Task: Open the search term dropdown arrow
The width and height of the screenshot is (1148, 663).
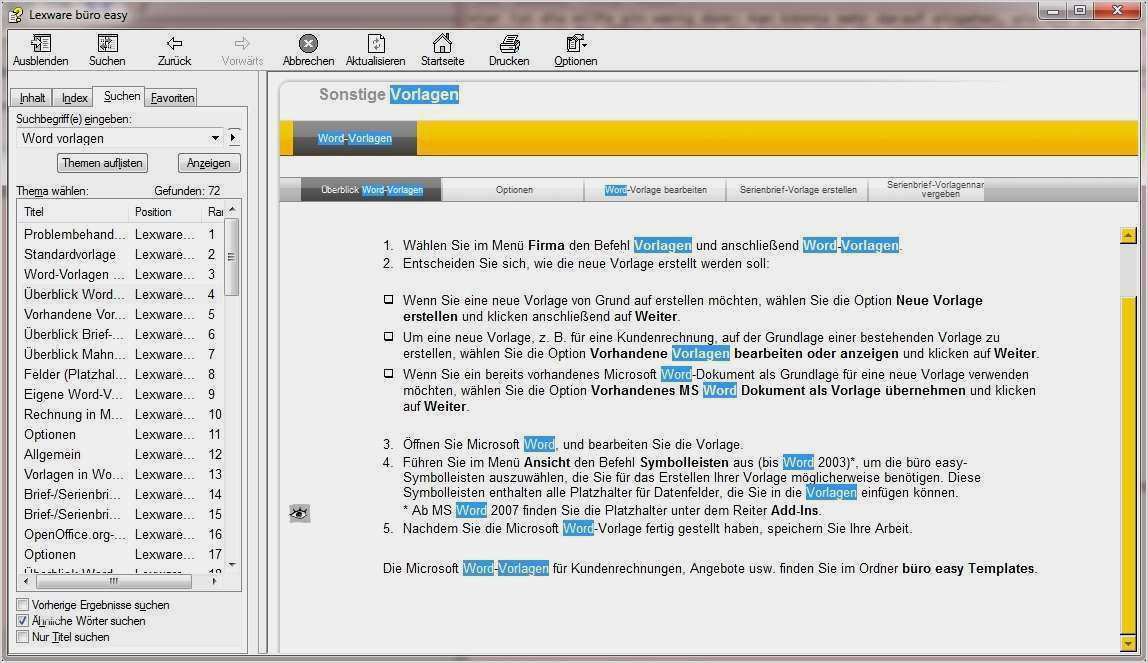Action: pos(215,138)
